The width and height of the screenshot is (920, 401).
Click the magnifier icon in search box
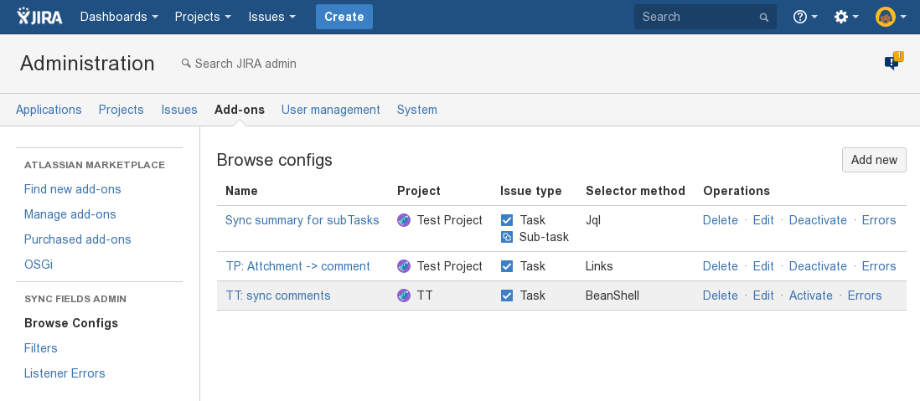pos(764,17)
